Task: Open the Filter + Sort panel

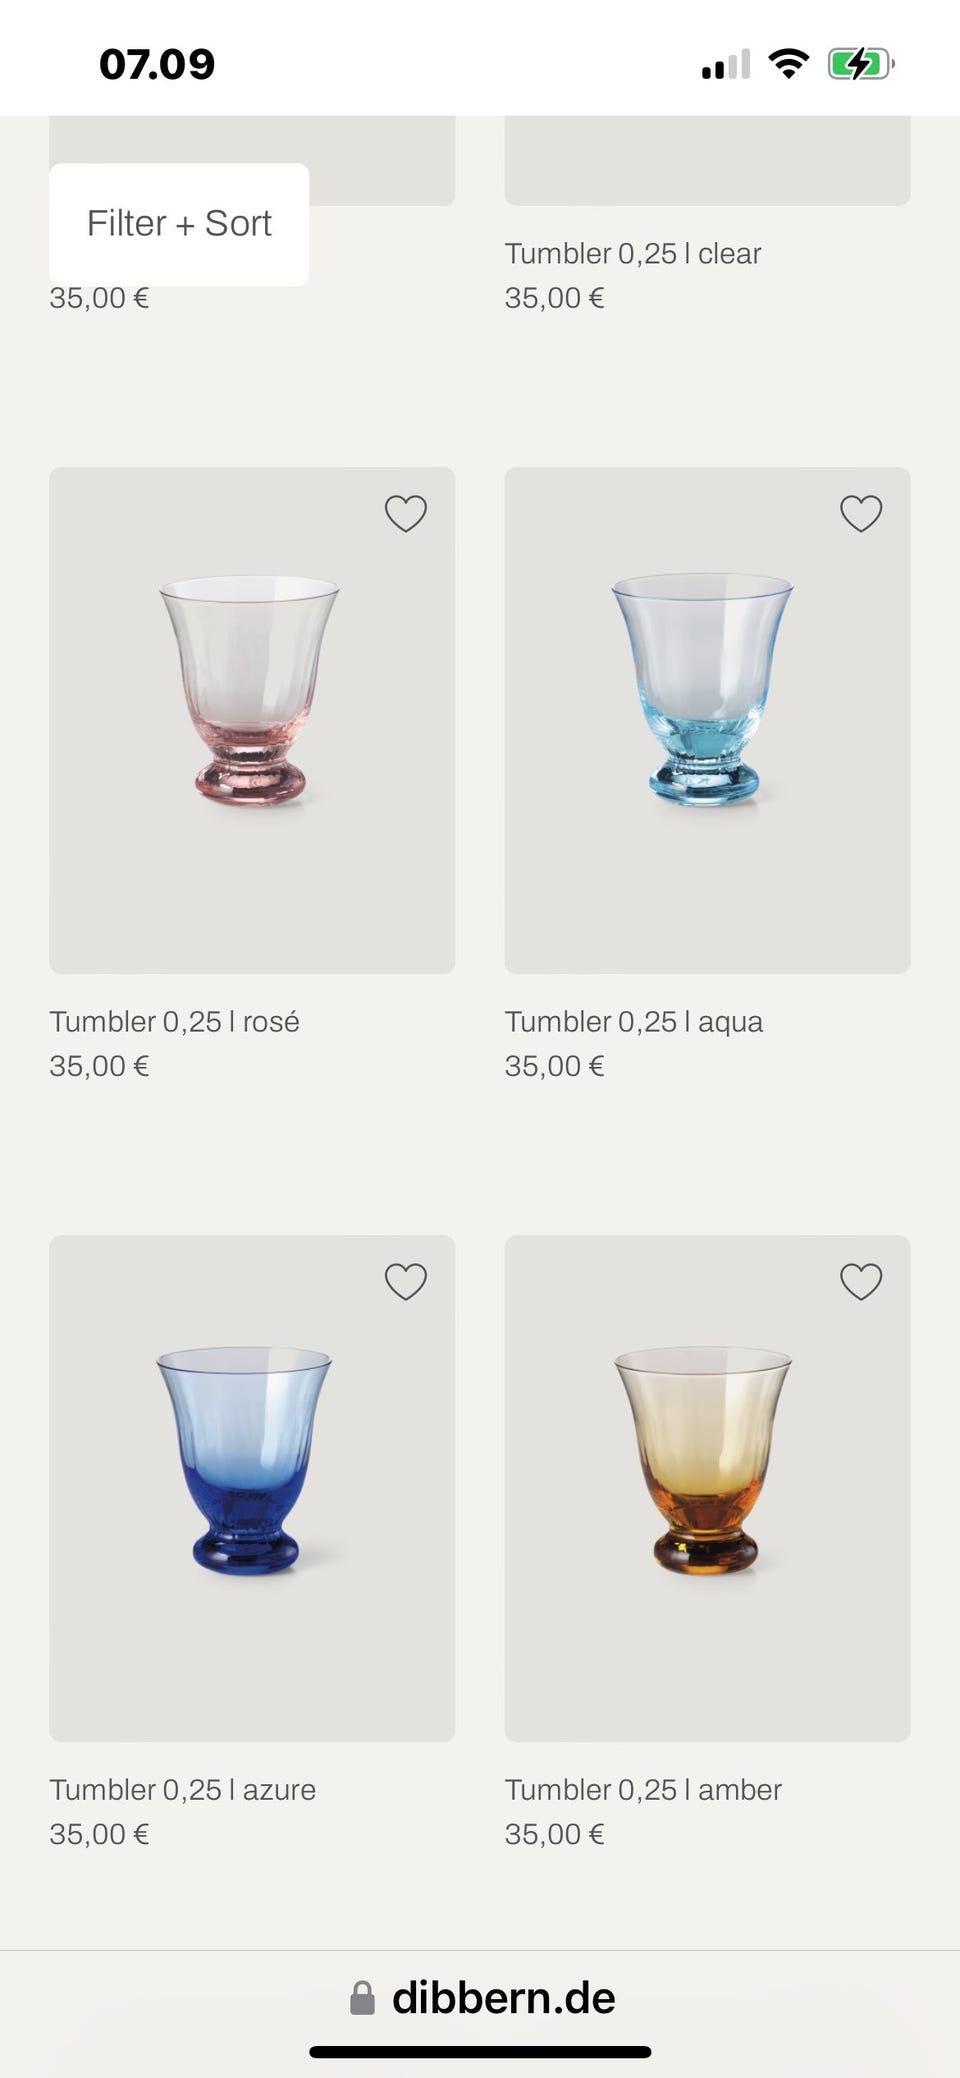Action: click(x=179, y=224)
